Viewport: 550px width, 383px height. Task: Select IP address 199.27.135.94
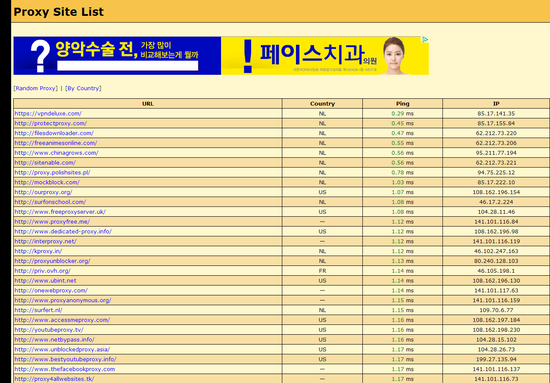[x=496, y=359]
